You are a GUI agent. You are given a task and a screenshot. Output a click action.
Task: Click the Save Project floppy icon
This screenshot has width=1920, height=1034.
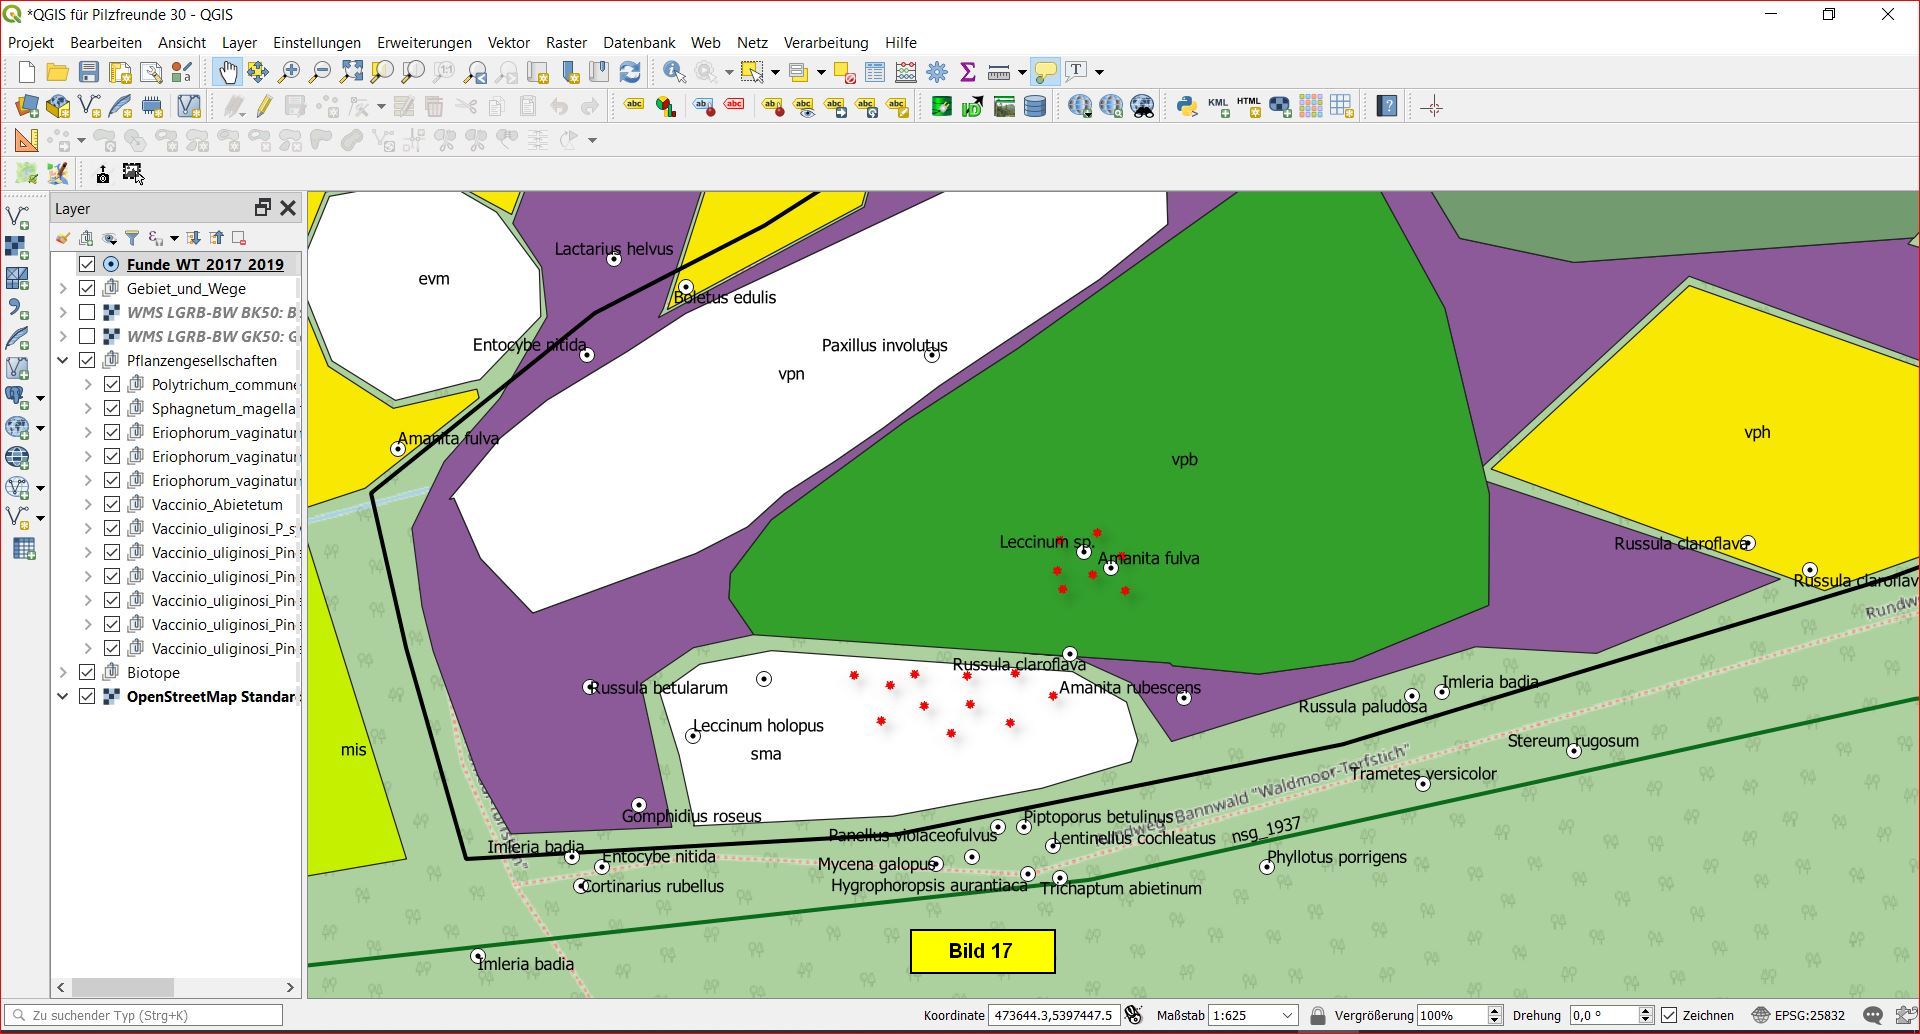point(89,72)
